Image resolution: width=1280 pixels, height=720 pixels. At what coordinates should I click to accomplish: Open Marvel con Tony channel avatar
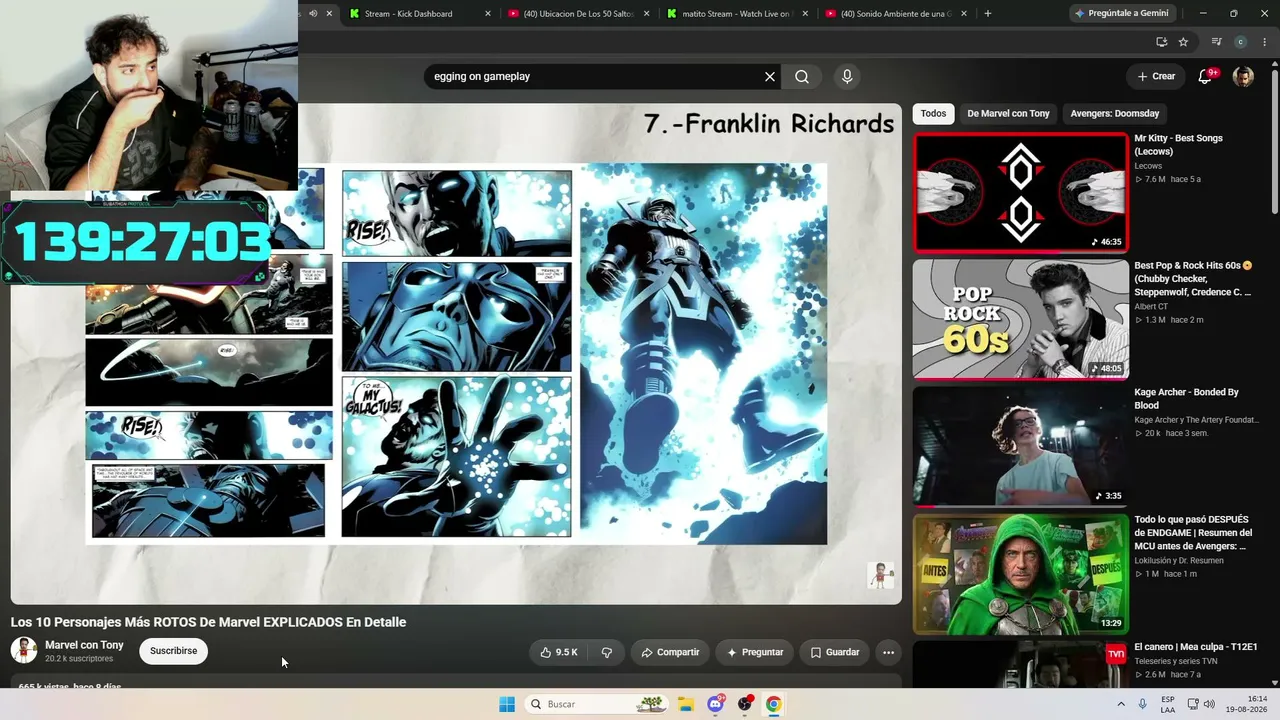(24, 650)
